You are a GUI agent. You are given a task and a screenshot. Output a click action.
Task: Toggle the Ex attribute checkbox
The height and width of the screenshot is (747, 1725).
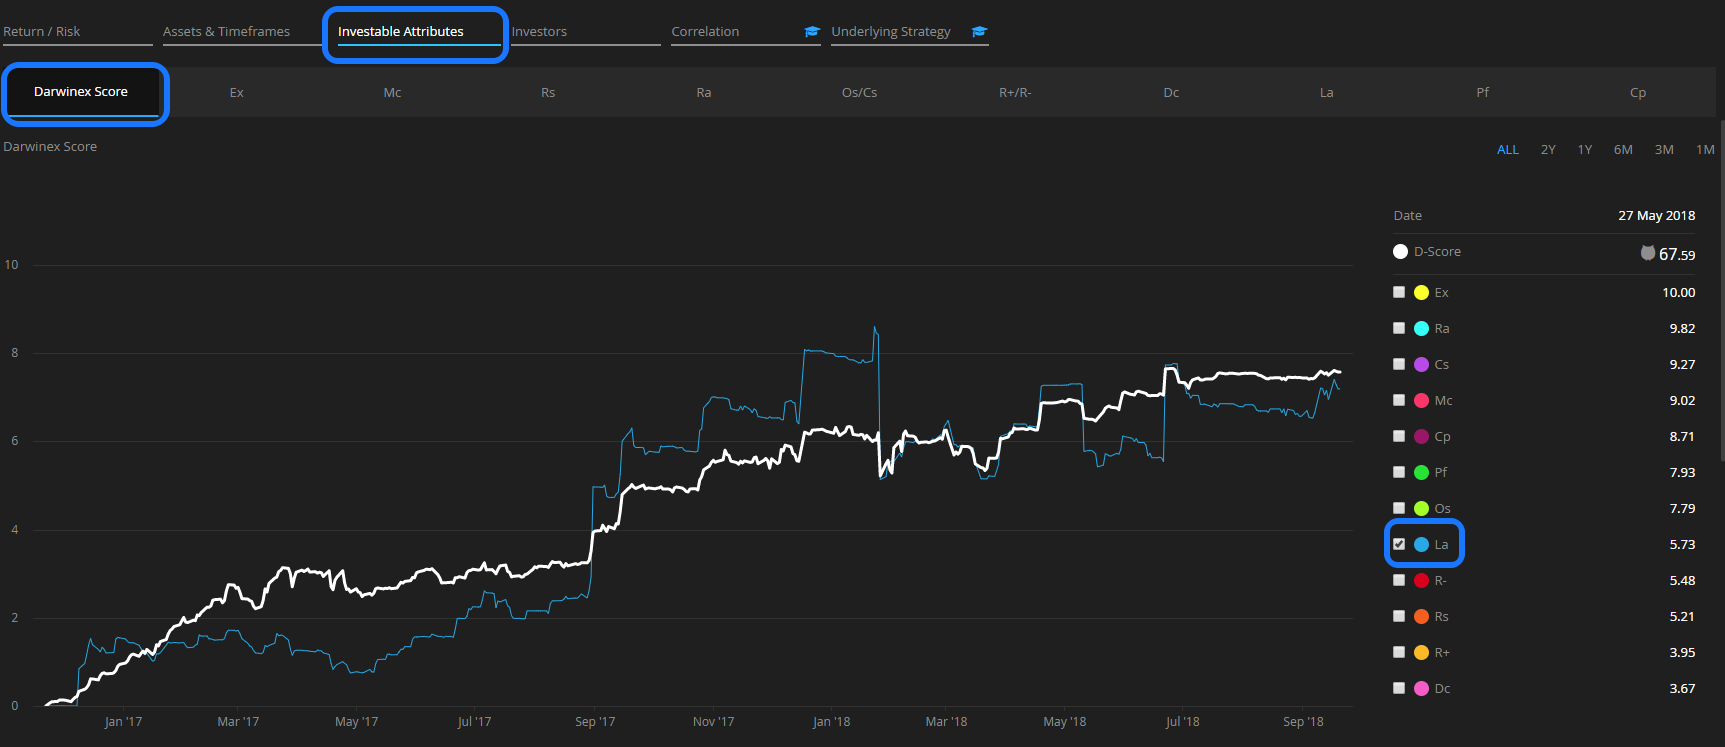pos(1399,292)
